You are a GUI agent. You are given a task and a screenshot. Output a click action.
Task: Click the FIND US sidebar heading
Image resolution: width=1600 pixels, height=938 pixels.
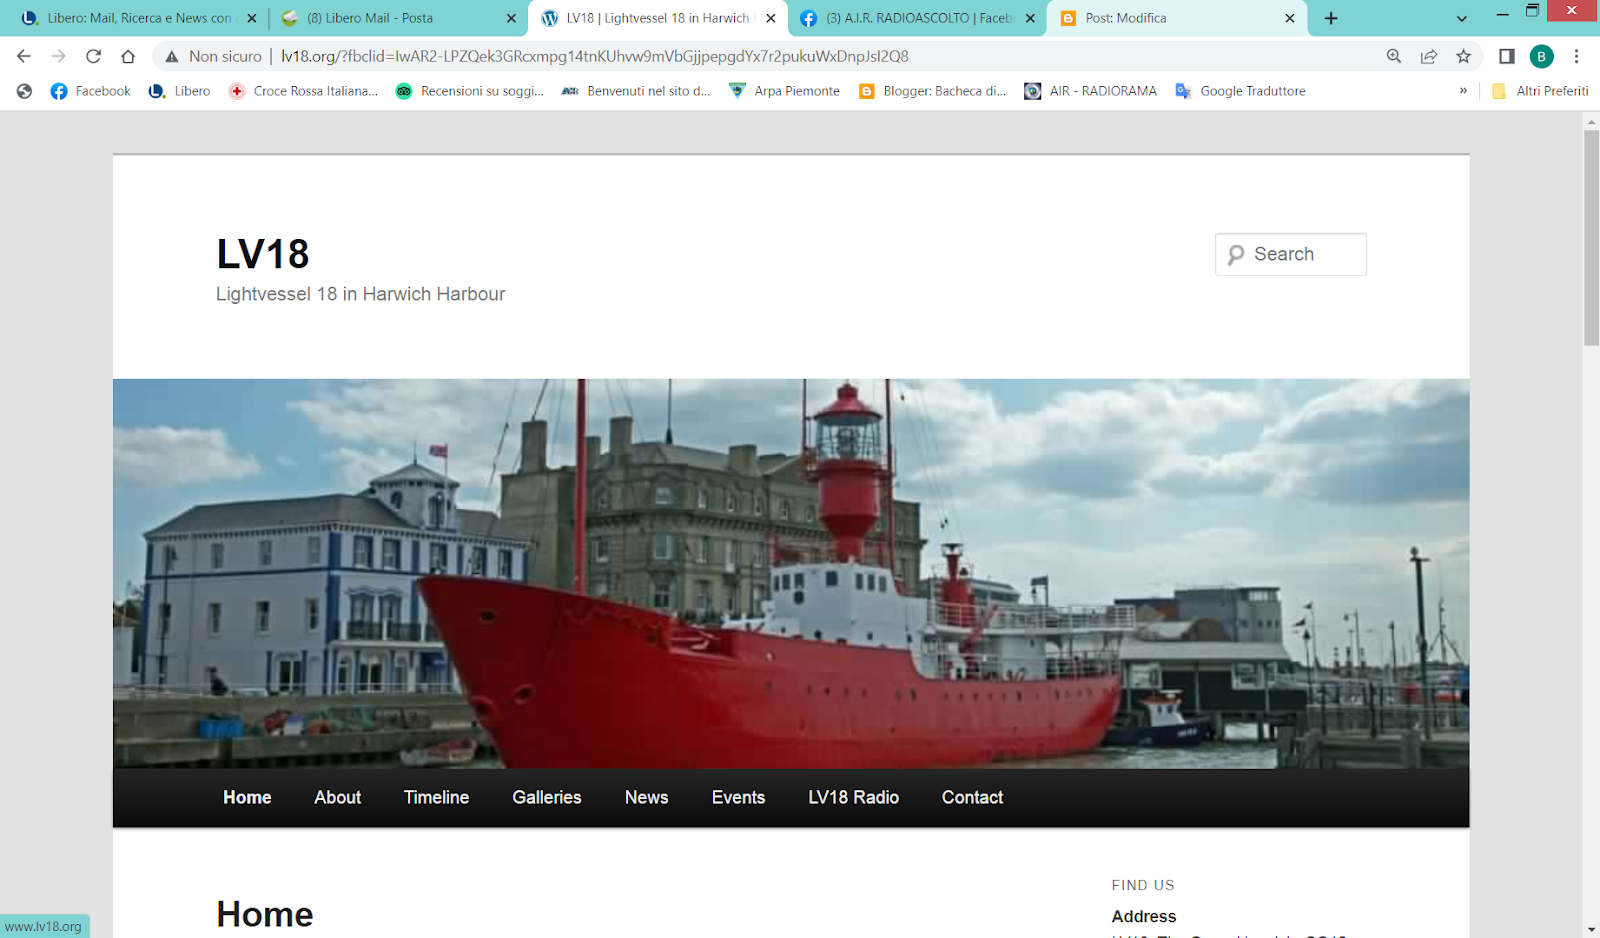(1143, 885)
